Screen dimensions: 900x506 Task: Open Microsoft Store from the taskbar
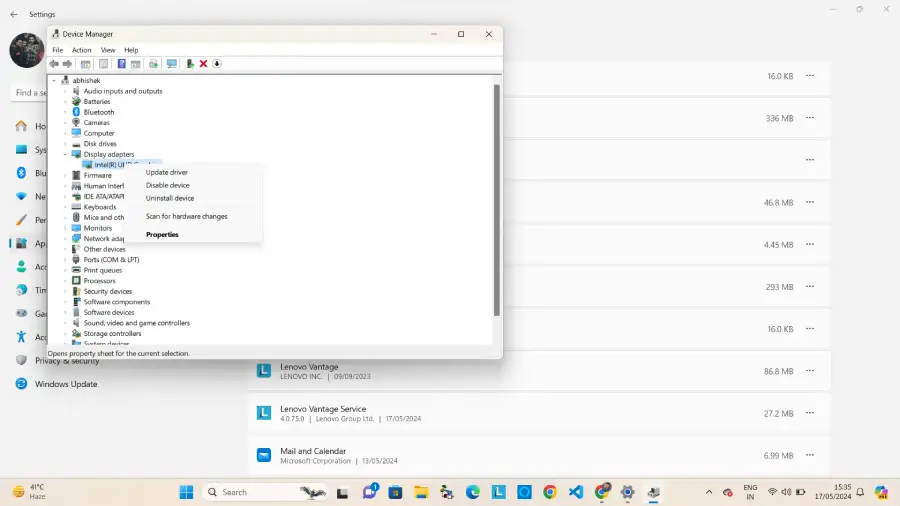point(395,492)
